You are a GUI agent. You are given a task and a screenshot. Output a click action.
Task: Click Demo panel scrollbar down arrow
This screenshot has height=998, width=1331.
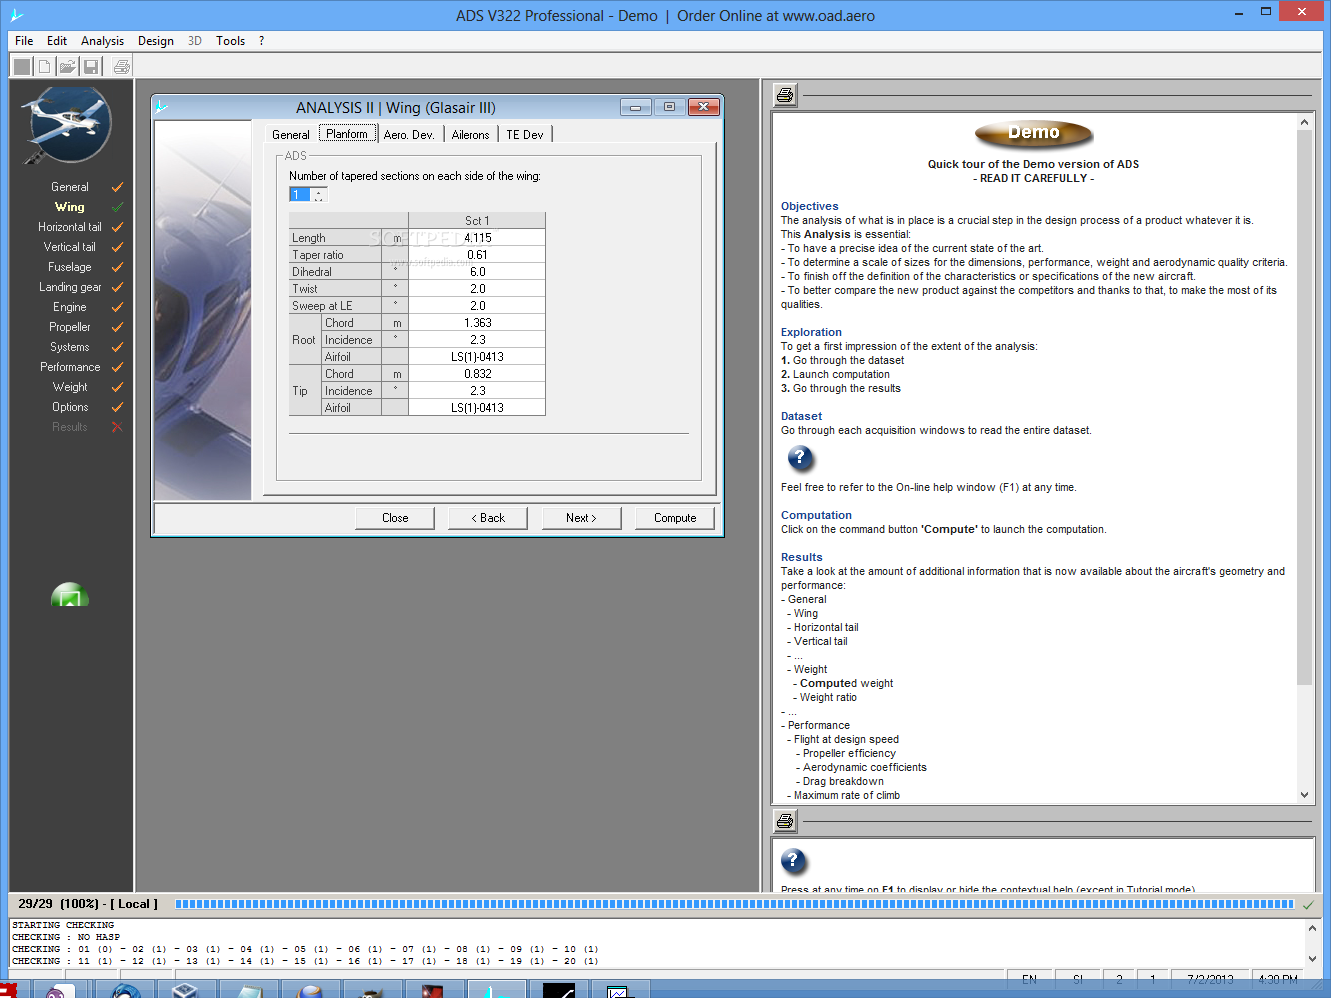coord(1304,795)
